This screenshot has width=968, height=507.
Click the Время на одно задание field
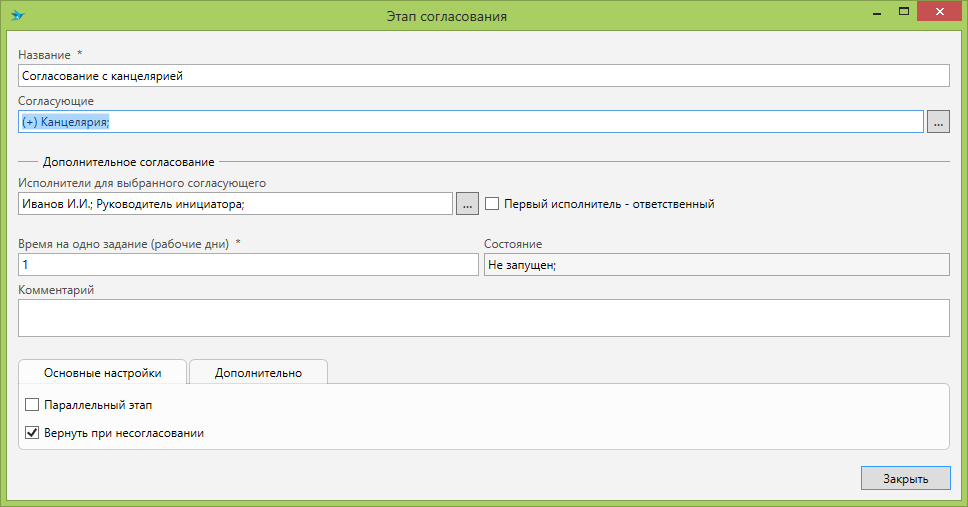[248, 265]
